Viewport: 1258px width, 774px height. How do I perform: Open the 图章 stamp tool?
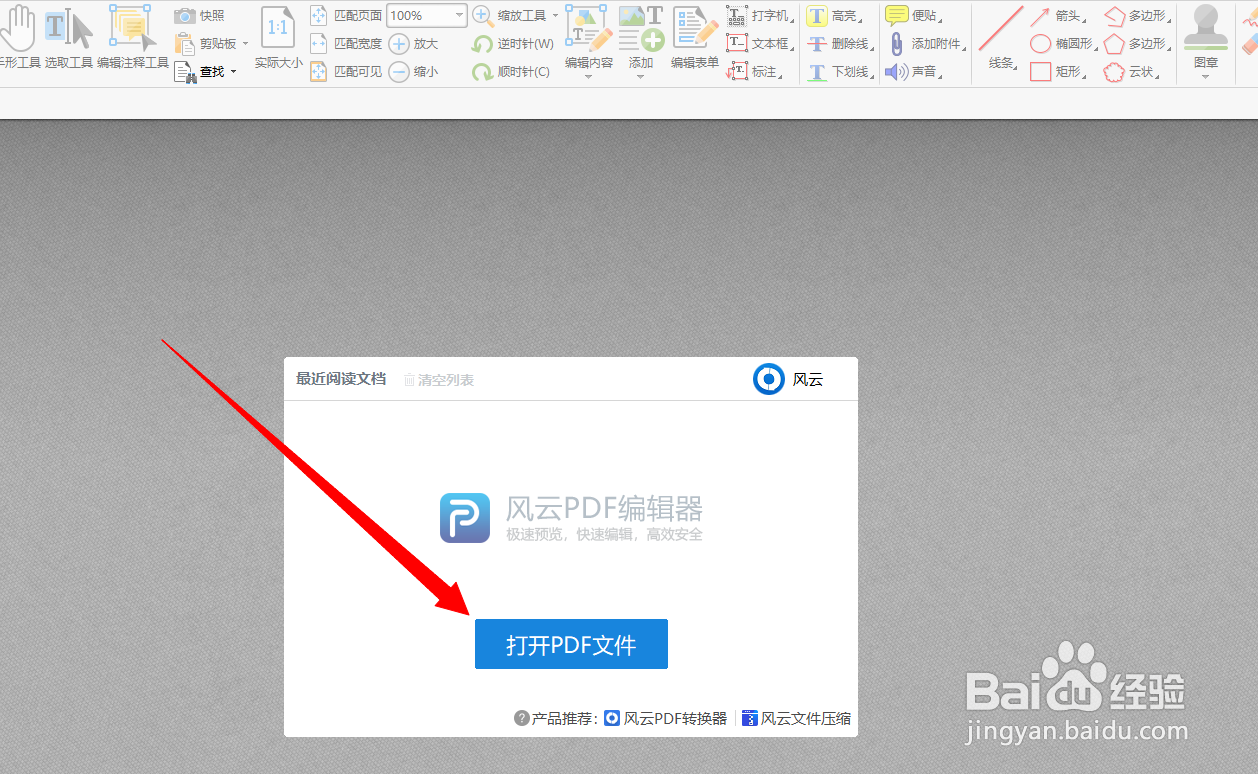pyautogui.click(x=1206, y=36)
